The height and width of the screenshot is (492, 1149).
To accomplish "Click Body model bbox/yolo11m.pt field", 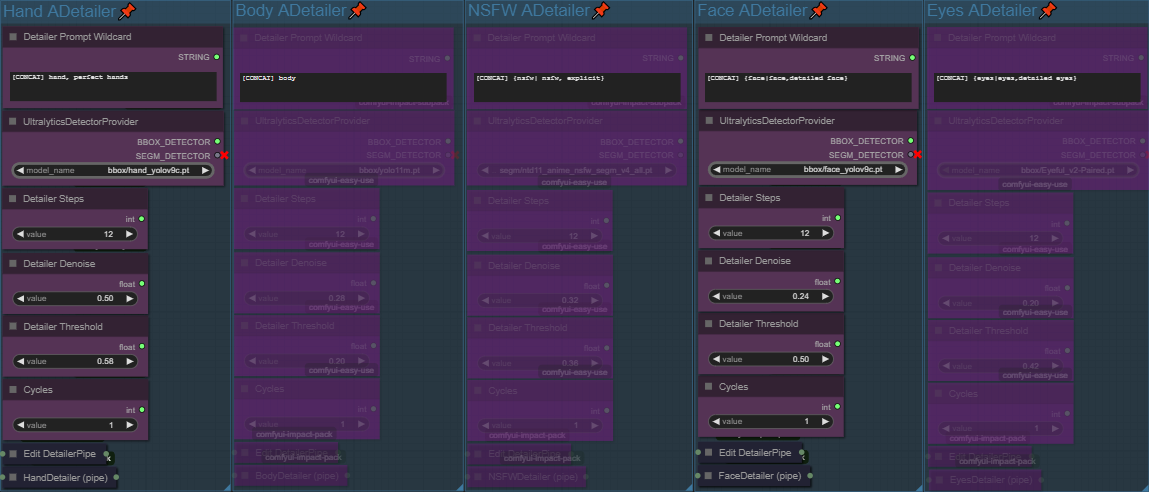I will coord(344,170).
